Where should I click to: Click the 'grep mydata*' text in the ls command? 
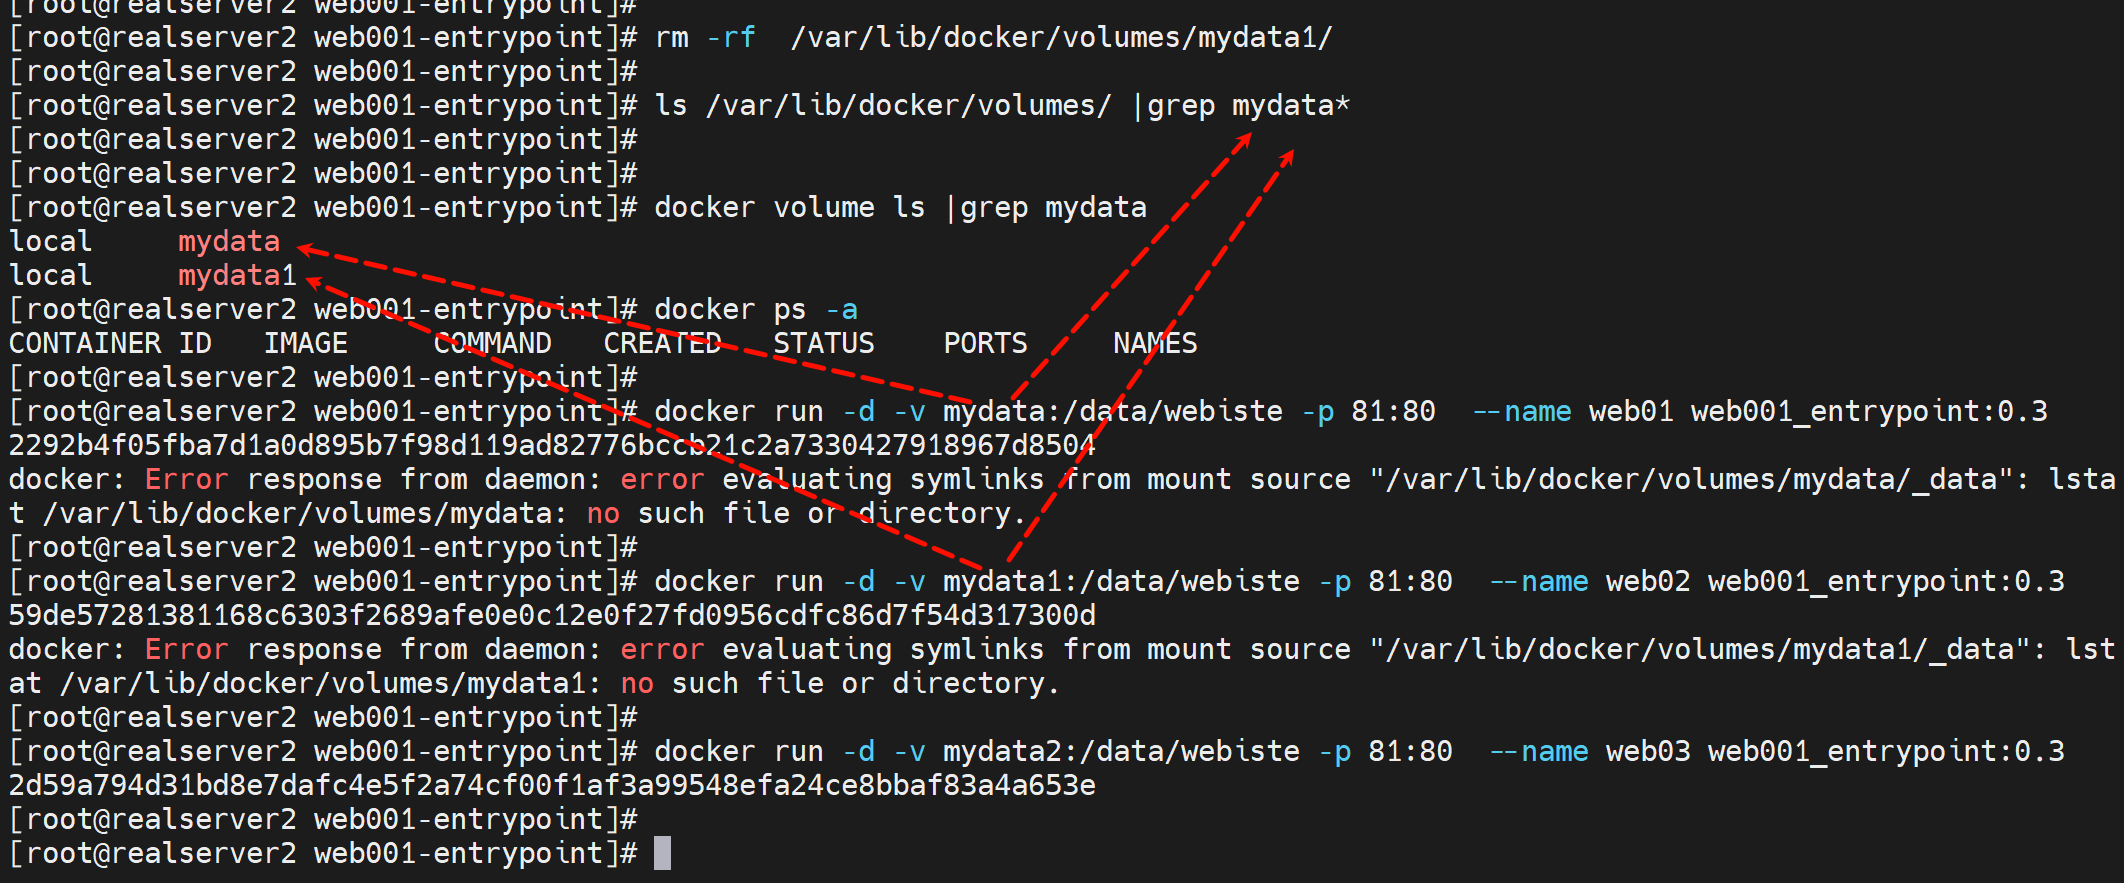tap(1247, 106)
